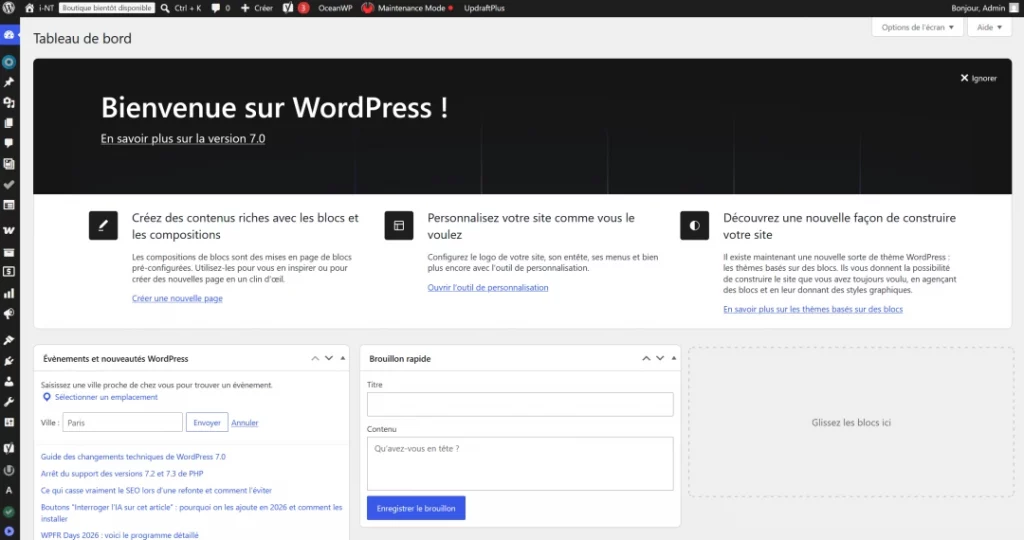Open the Ctrl + K search command
1024x540 pixels.
(181, 8)
